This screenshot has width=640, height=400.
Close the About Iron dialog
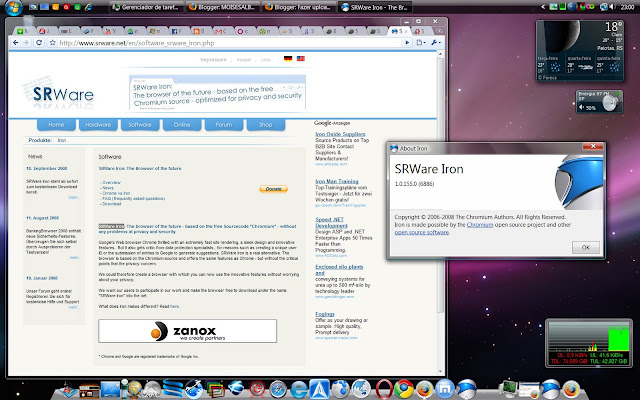click(593, 146)
